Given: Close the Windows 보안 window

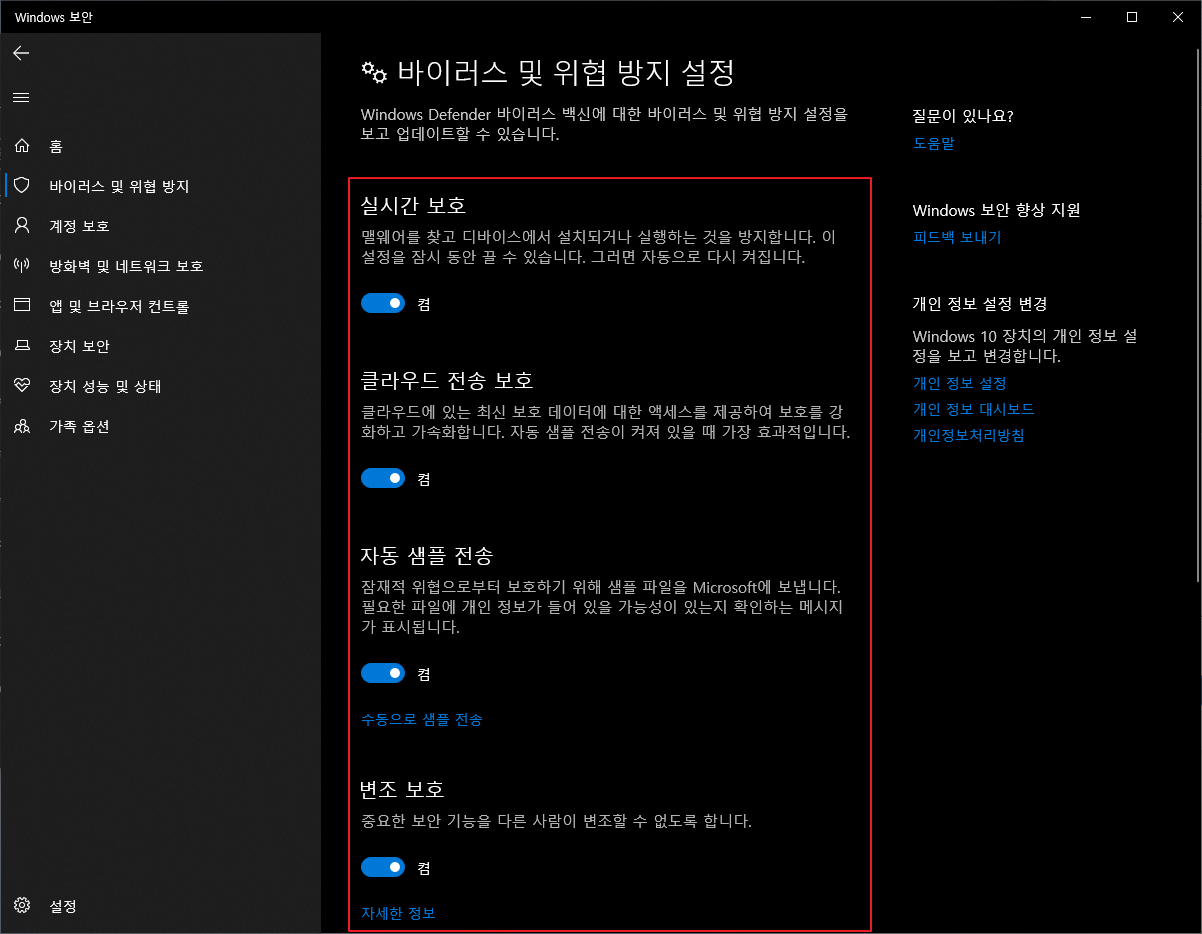Looking at the screenshot, I should [x=1178, y=17].
